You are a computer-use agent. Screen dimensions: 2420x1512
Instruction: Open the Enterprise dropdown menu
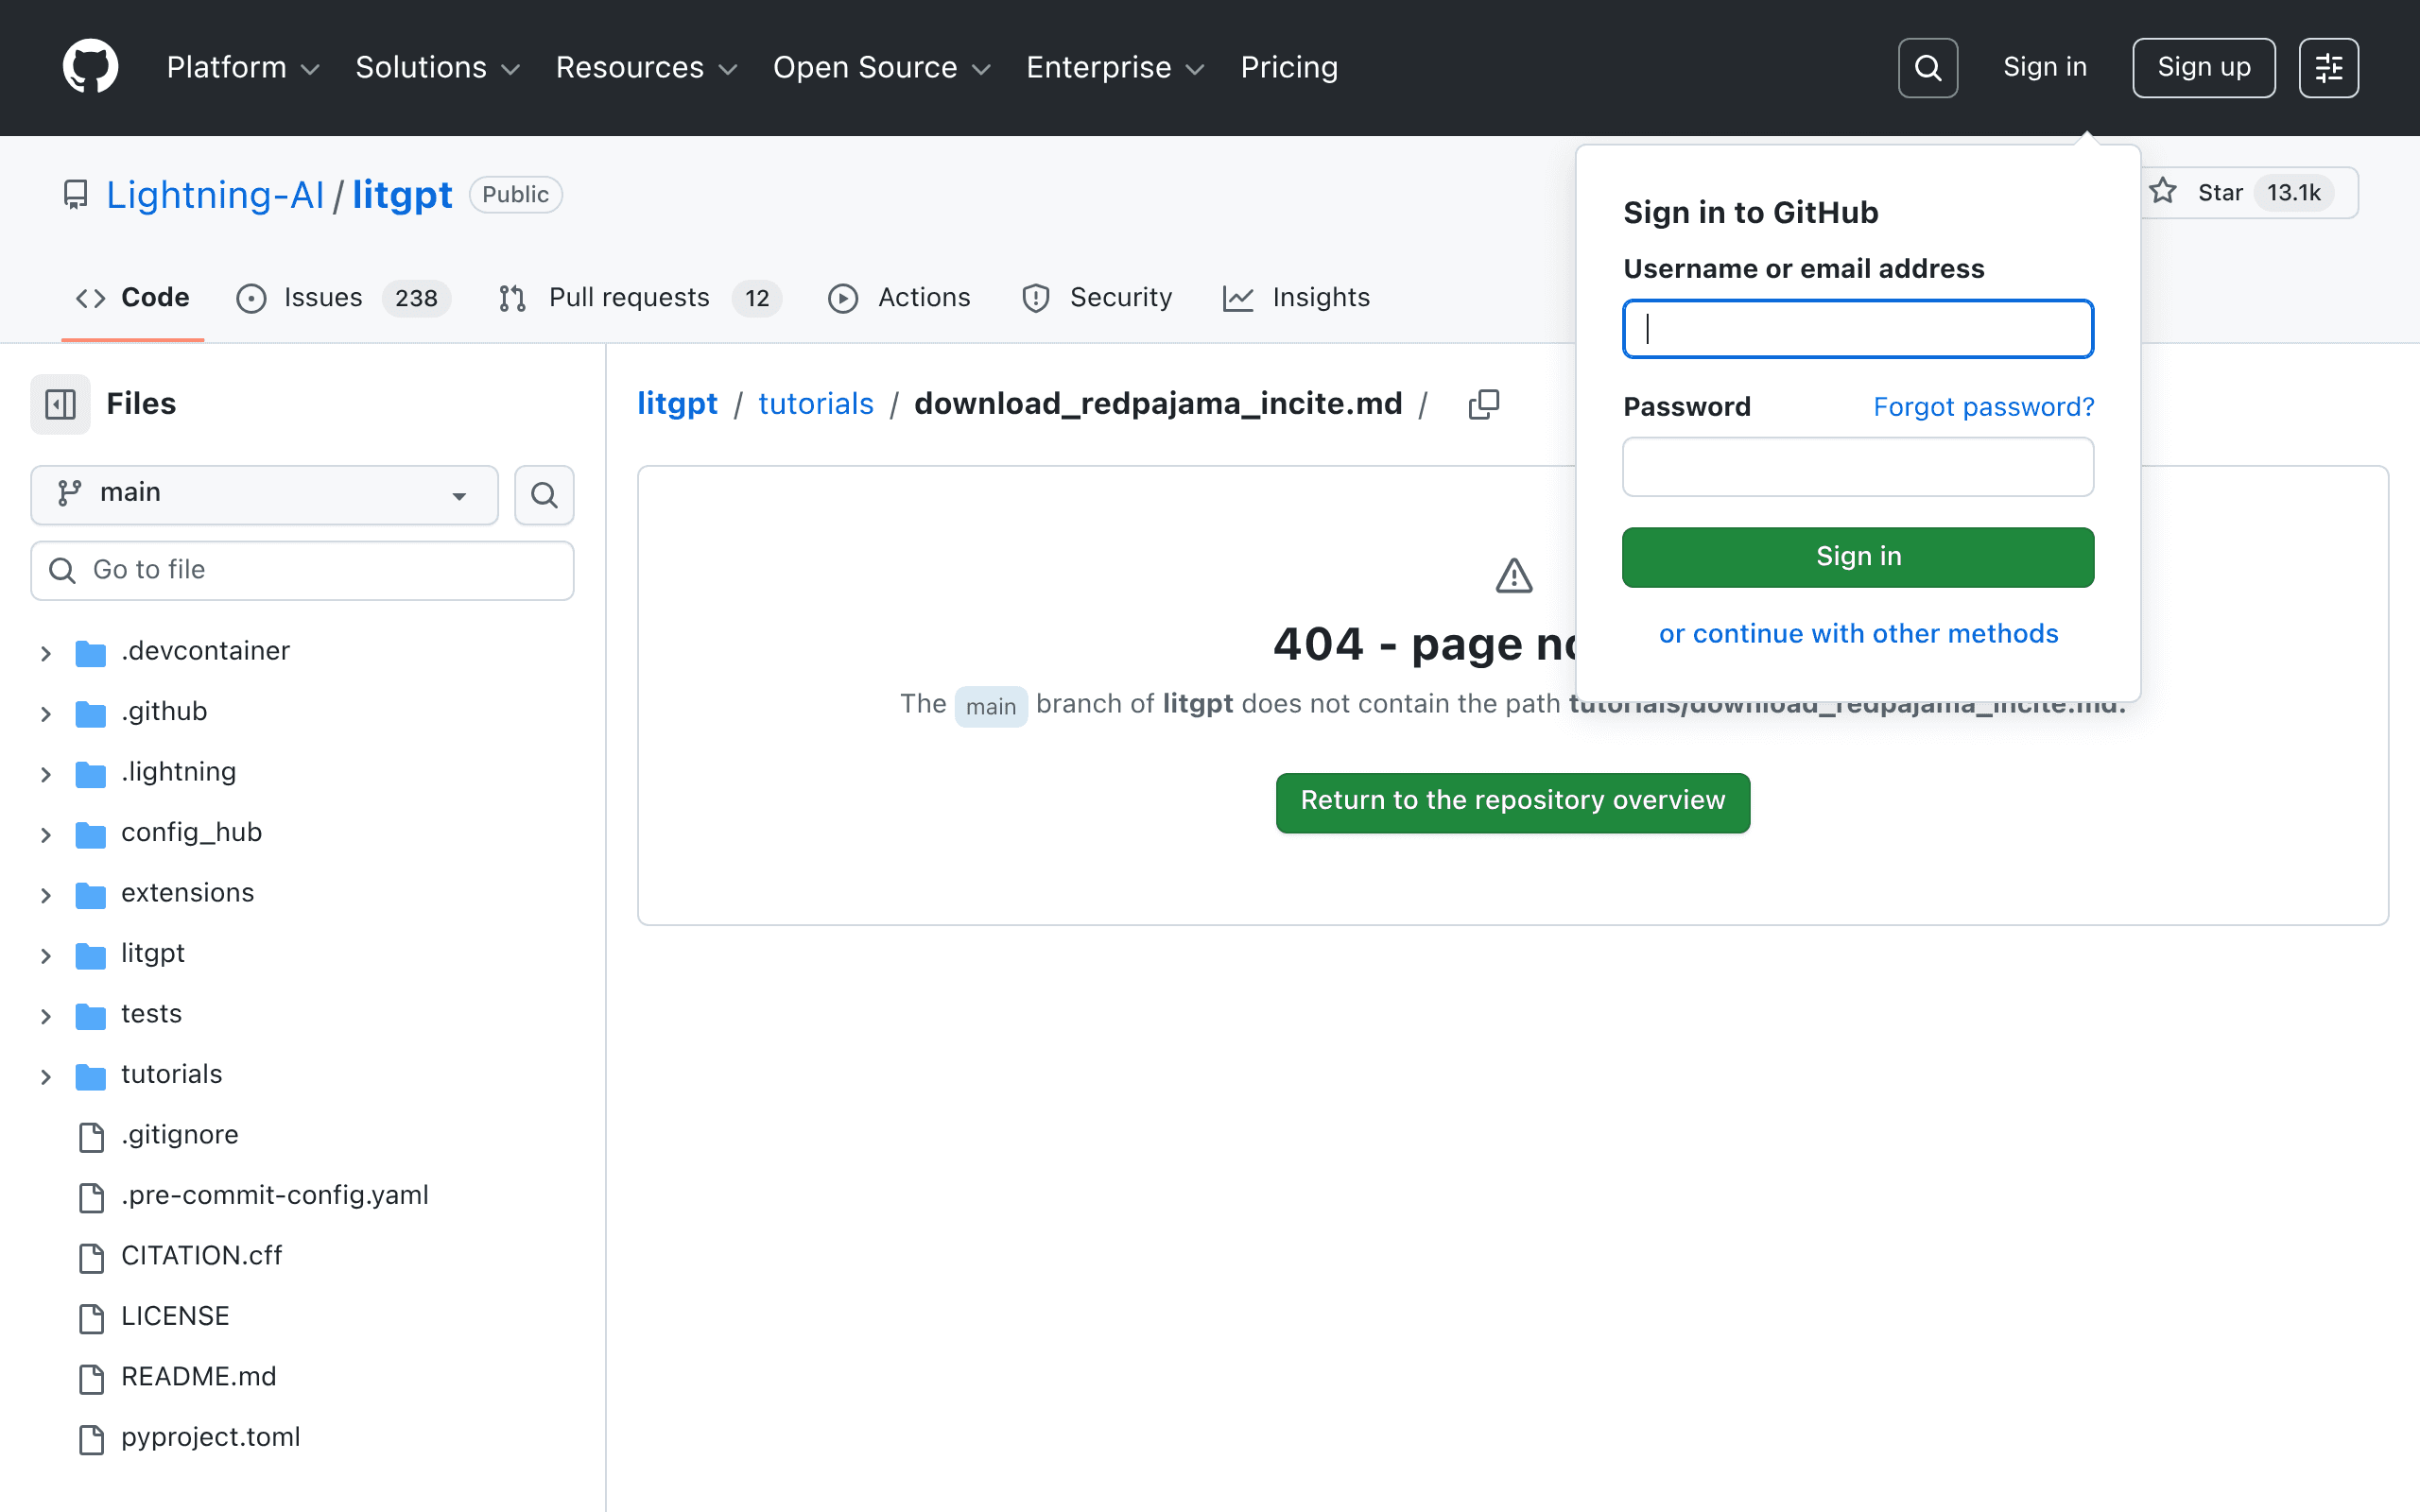(x=1115, y=67)
